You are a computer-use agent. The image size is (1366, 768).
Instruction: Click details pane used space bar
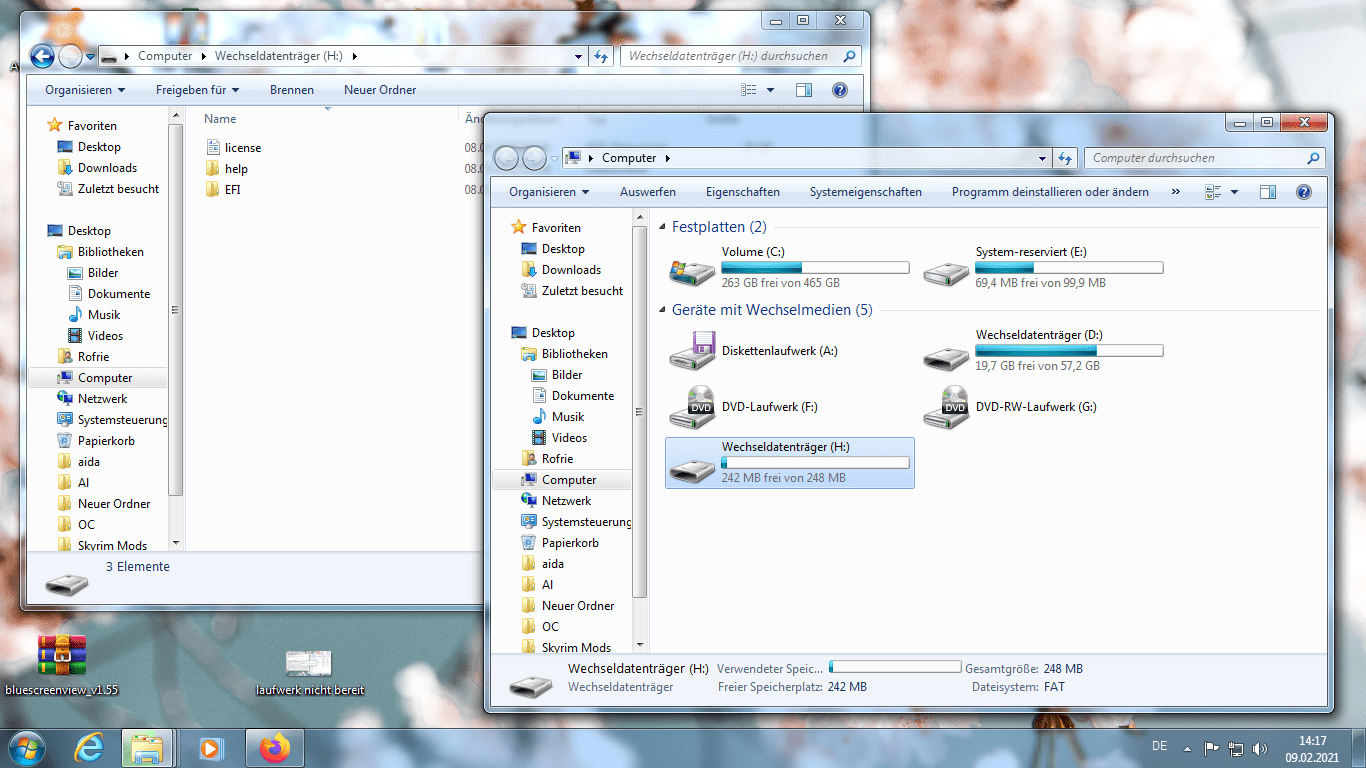895,667
